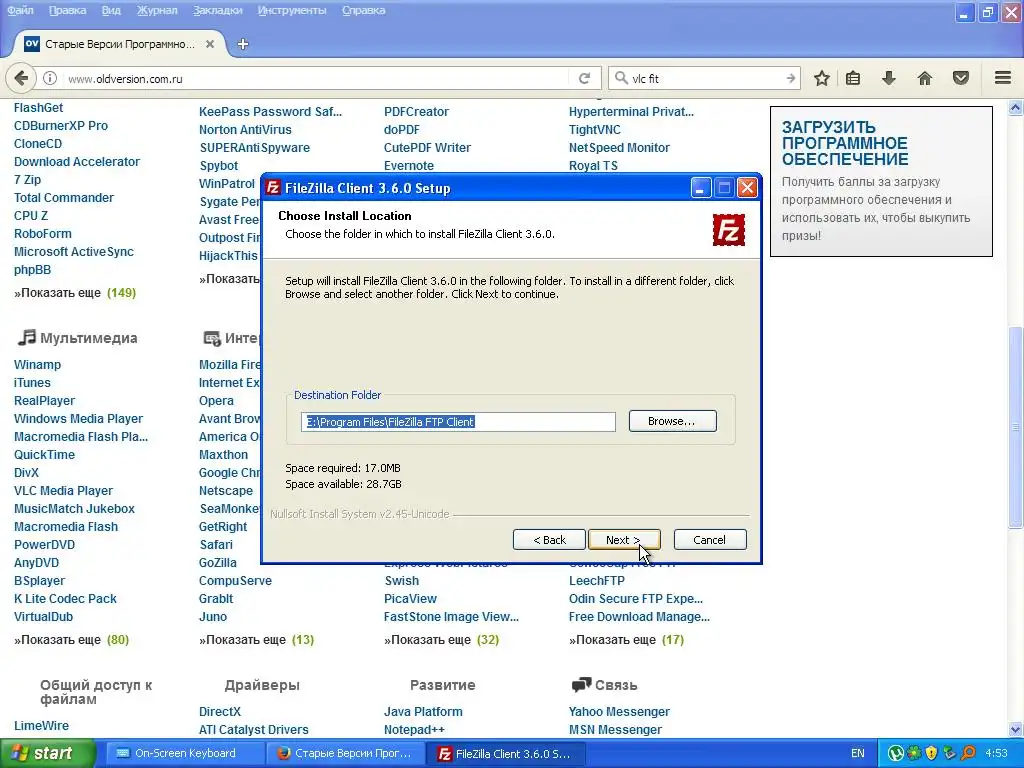The height and width of the screenshot is (768, 1024).
Task: Open the Файл menu
Action: pyautogui.click(x=20, y=10)
